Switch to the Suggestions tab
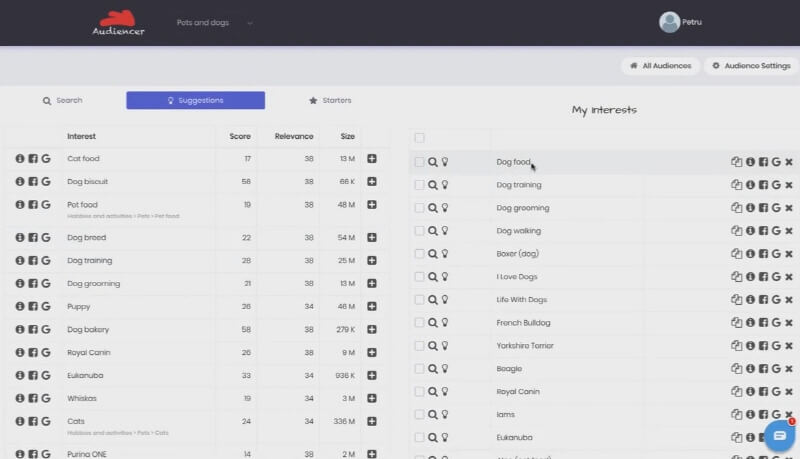This screenshot has width=800, height=459. [195, 100]
